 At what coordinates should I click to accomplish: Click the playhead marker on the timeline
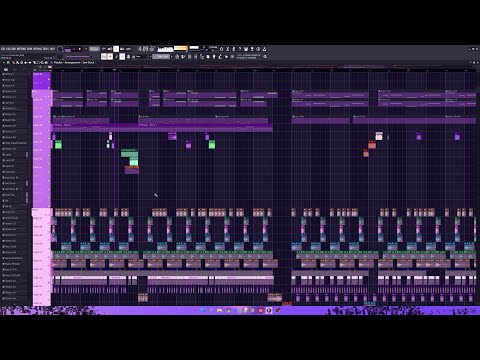coord(114,70)
